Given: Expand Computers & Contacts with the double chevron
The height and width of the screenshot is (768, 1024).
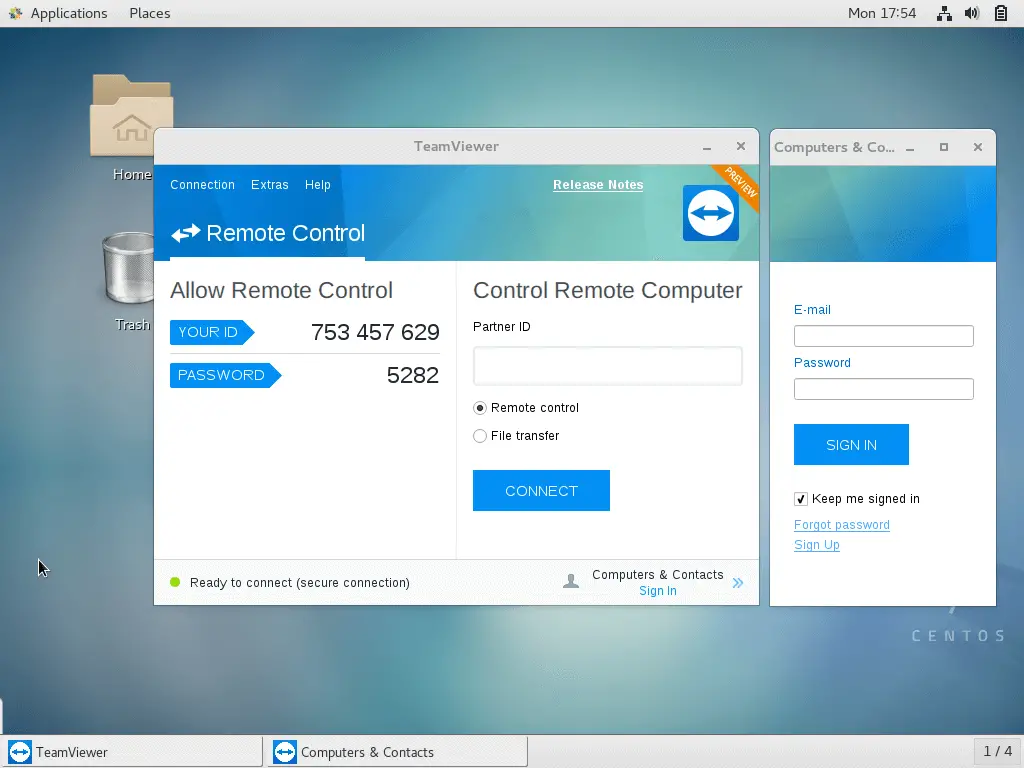Looking at the screenshot, I should coord(738,583).
